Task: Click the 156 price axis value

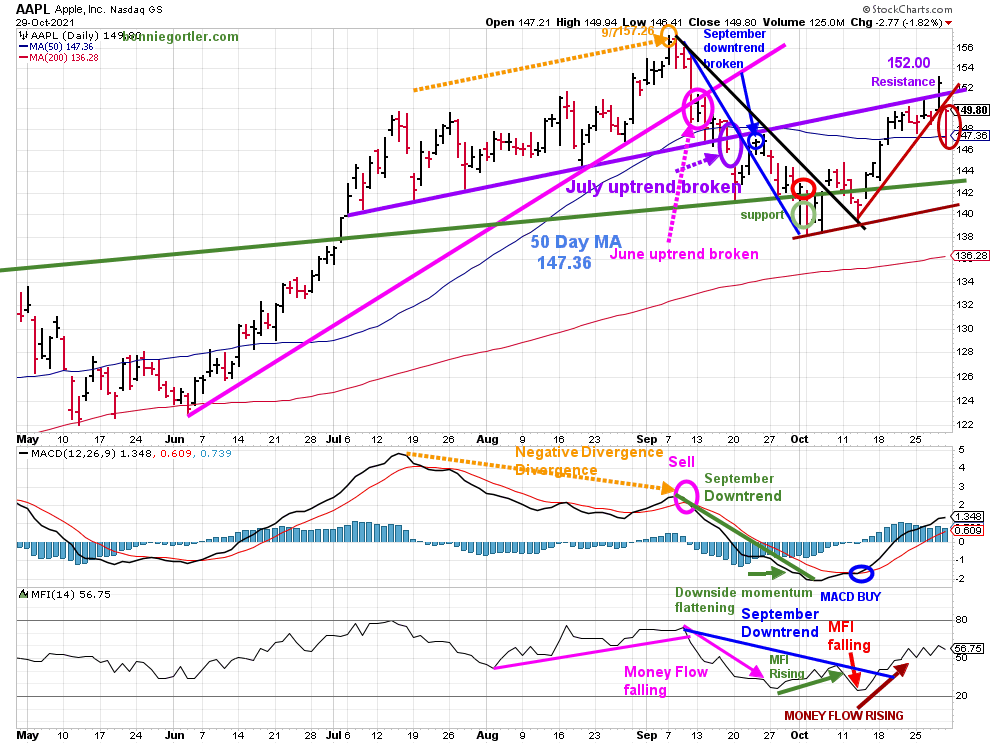Action: (965, 47)
